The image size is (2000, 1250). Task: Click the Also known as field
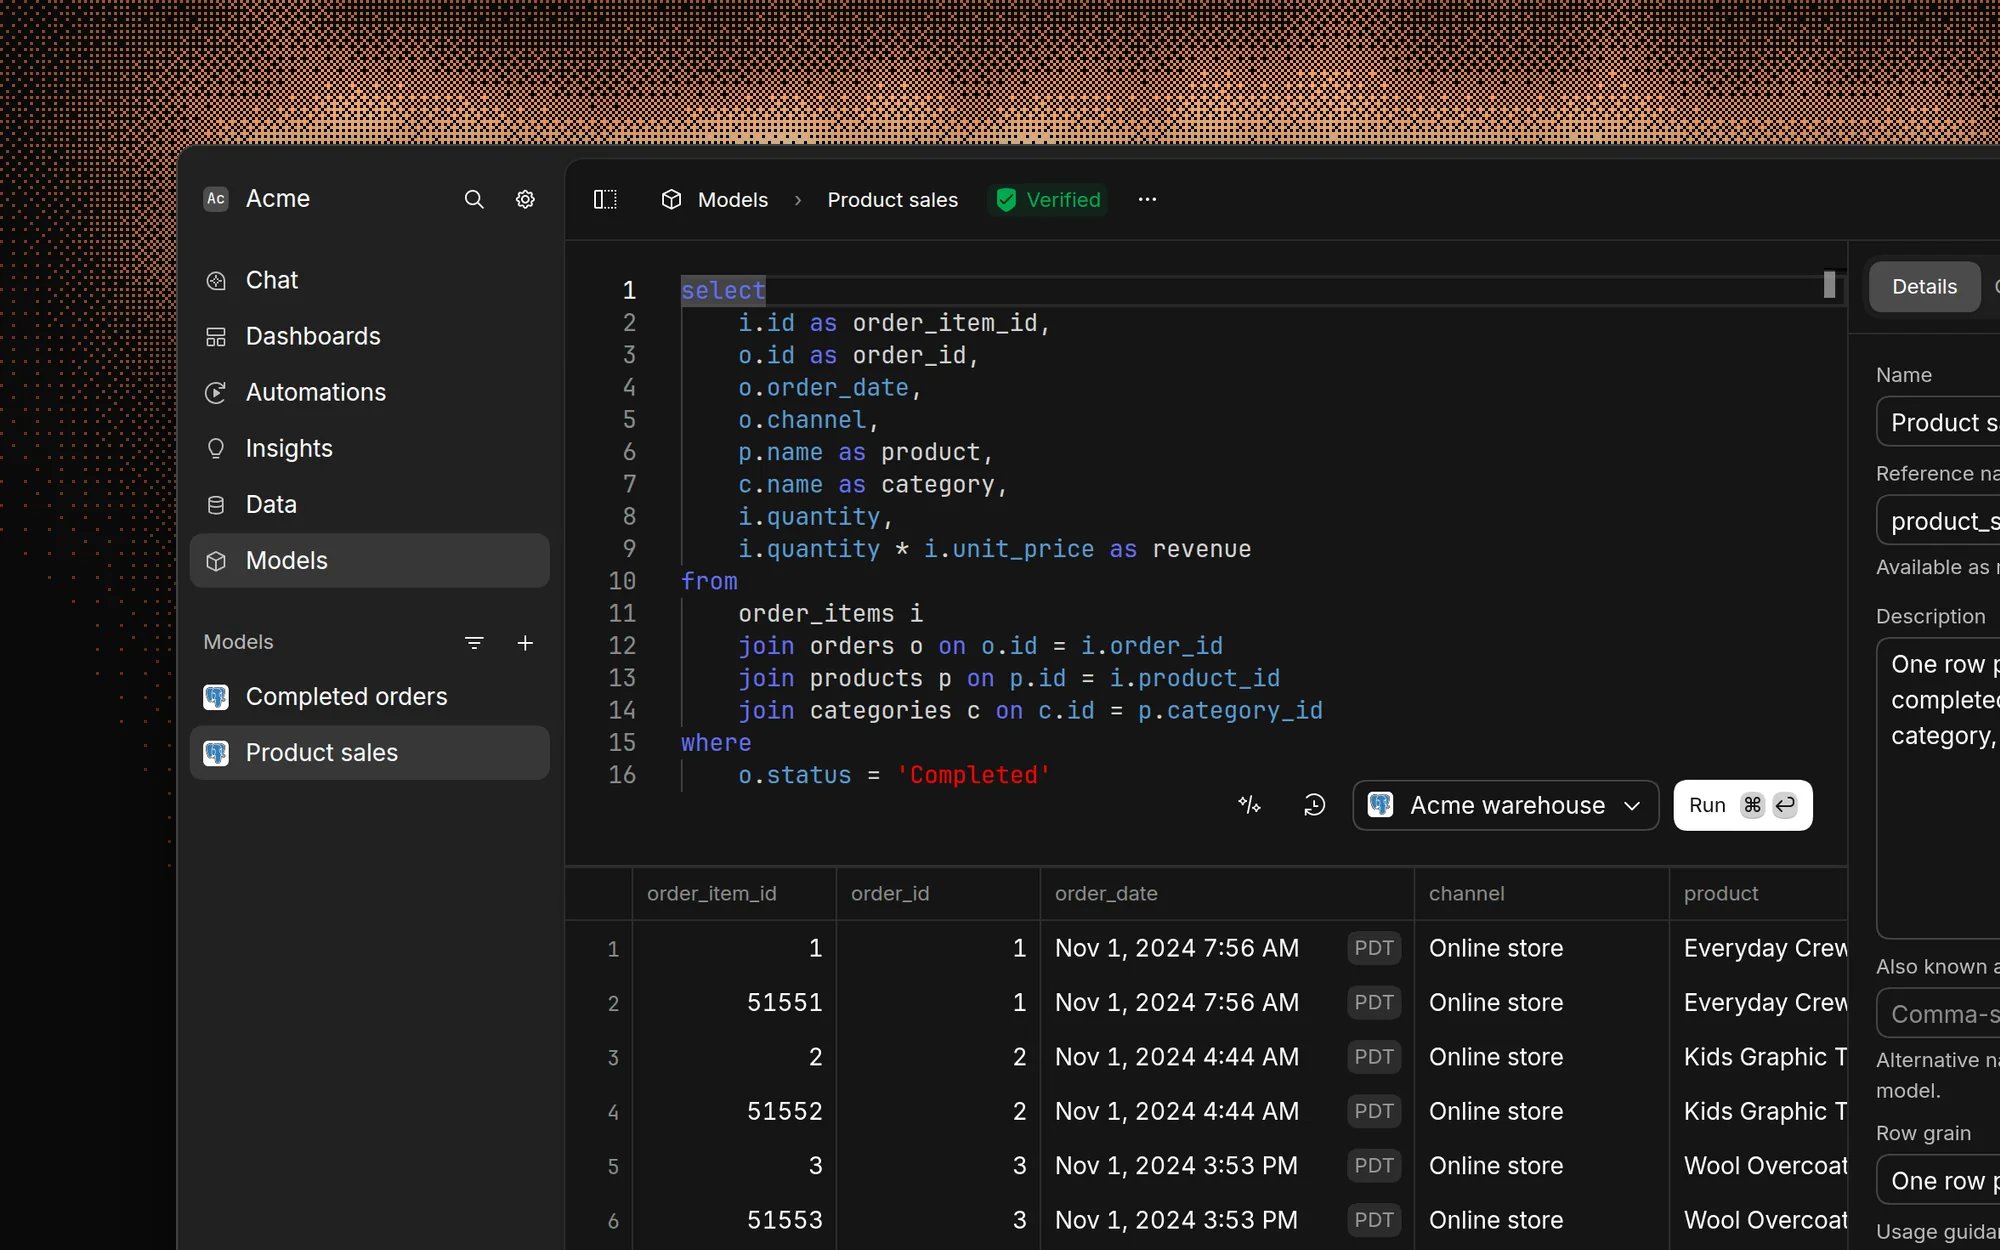pyautogui.click(x=1938, y=1014)
